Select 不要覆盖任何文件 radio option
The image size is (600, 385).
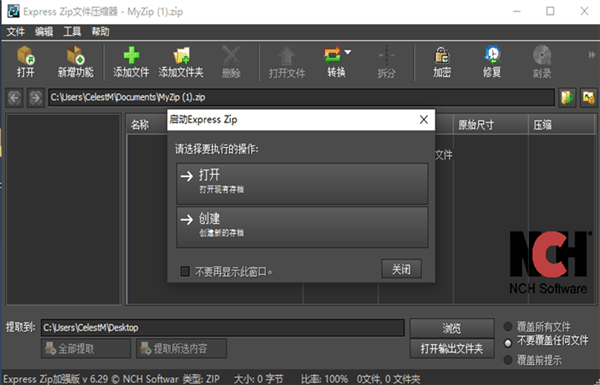point(508,343)
